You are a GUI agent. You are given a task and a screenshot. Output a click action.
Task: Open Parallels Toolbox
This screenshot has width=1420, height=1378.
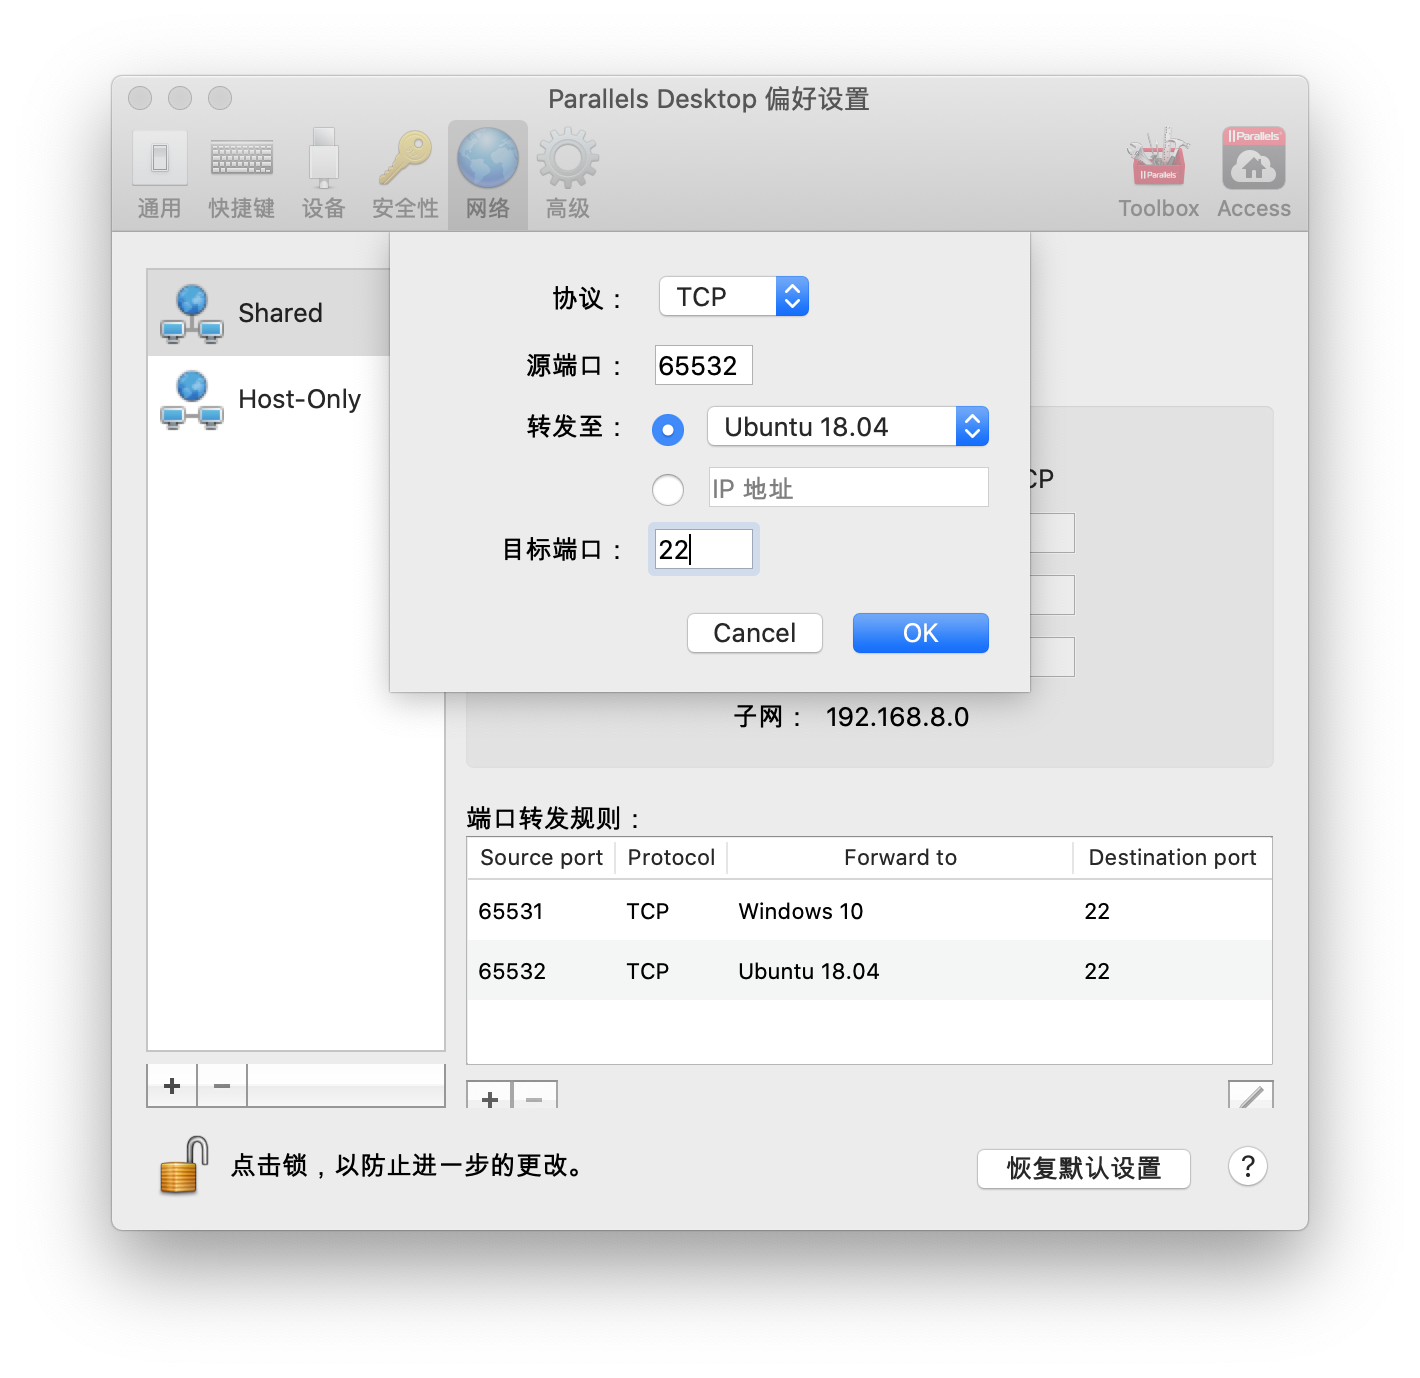point(1158,174)
